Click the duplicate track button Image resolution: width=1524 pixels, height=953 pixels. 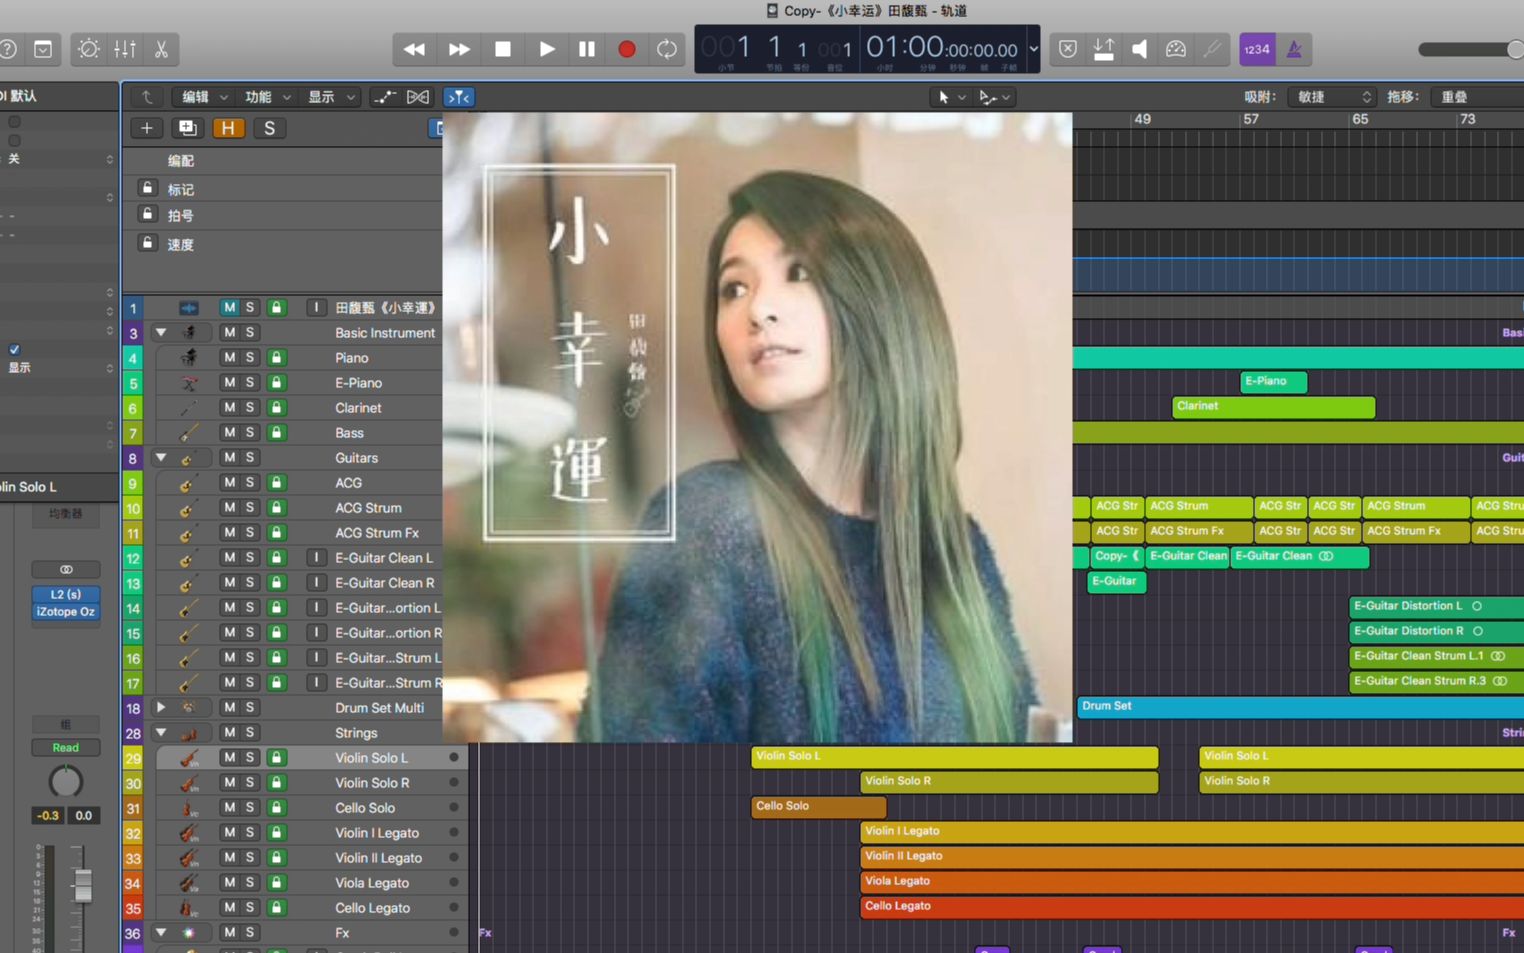(x=187, y=128)
